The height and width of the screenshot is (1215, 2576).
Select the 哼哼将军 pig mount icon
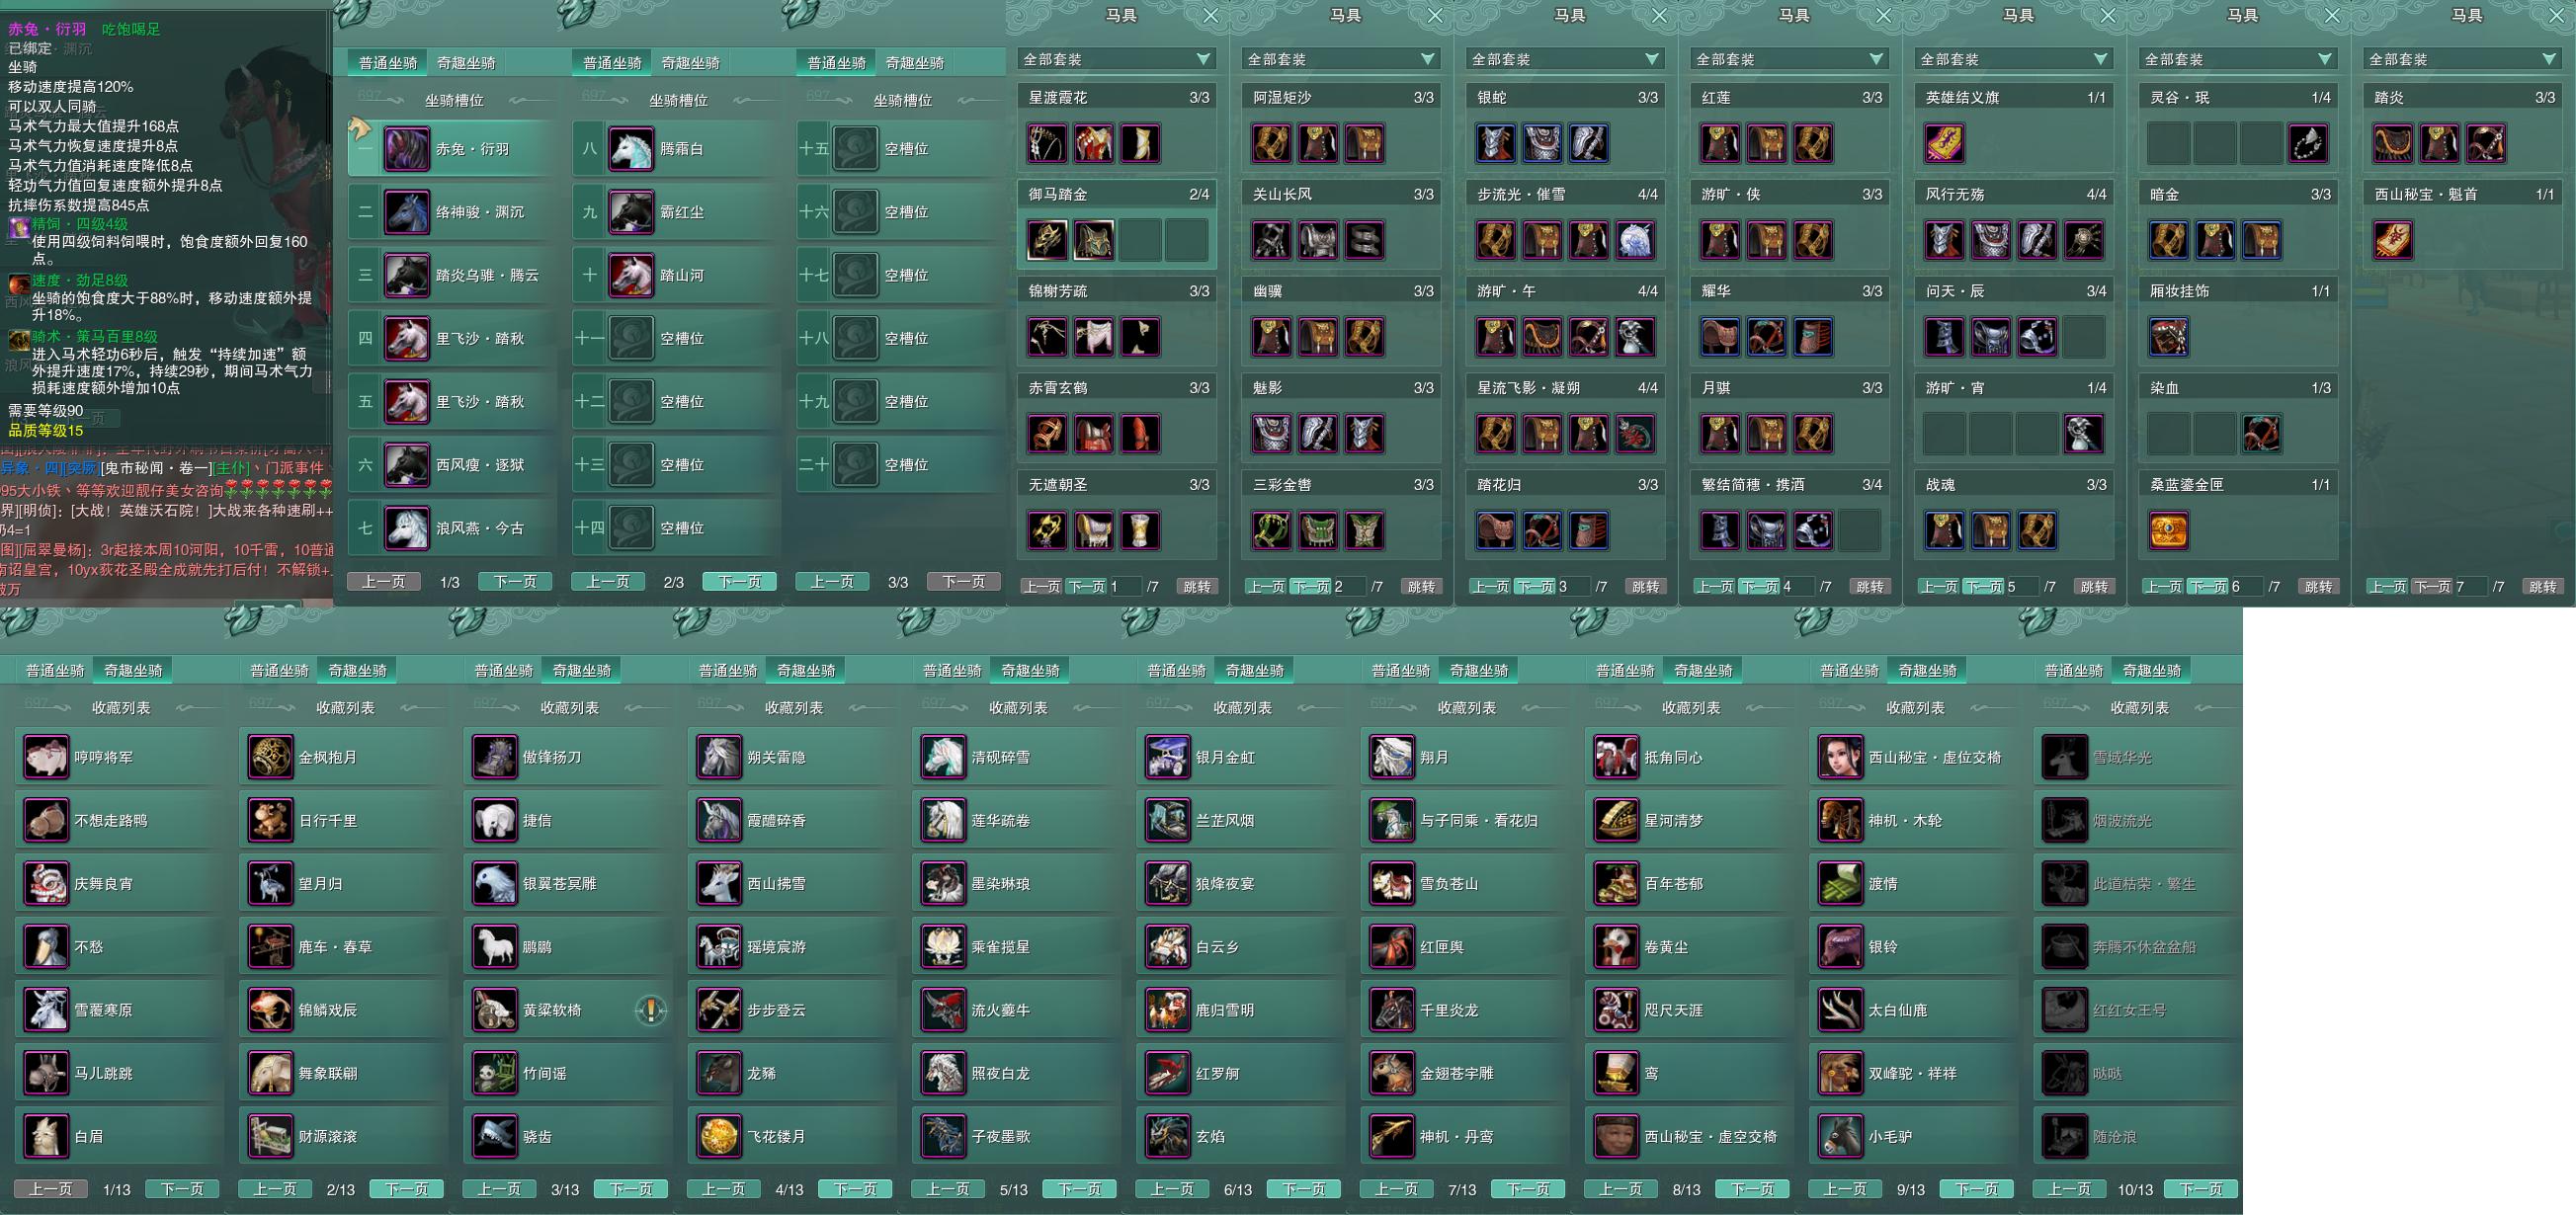(46, 757)
